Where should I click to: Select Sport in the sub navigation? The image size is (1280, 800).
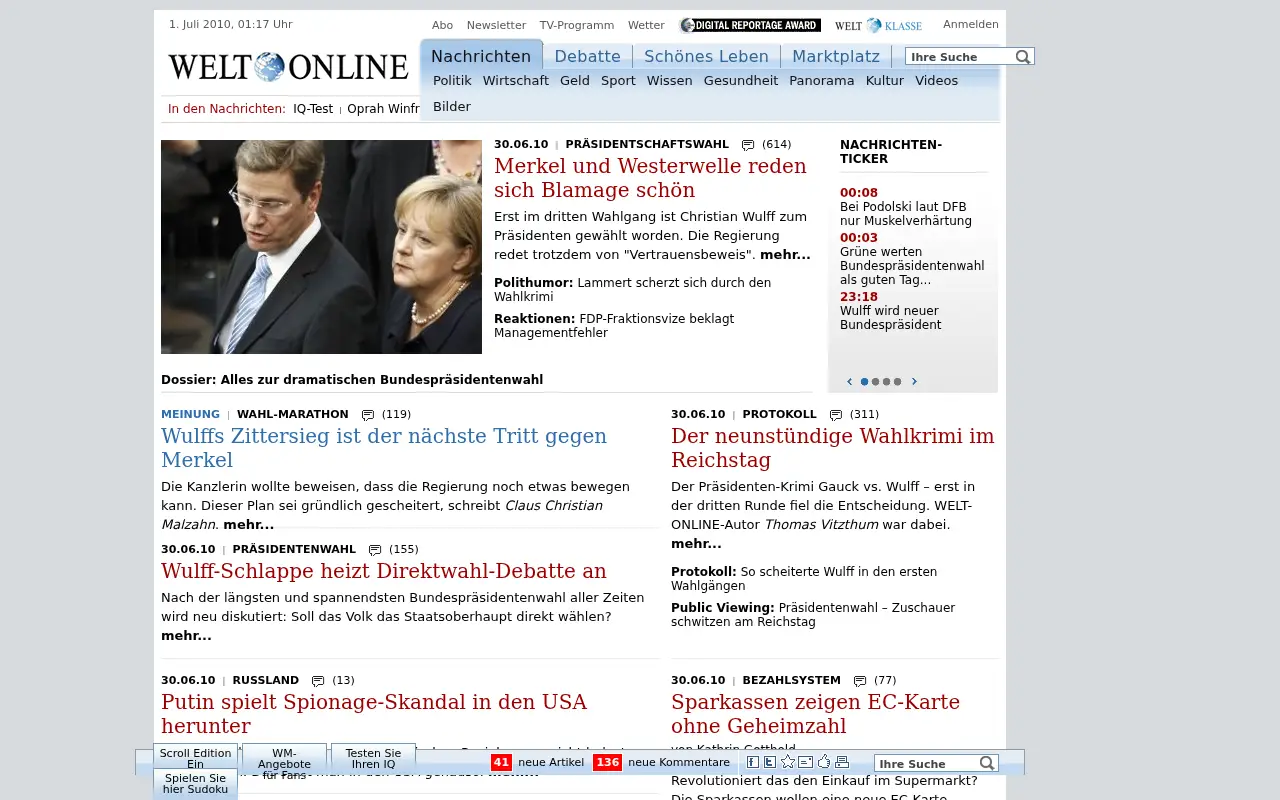point(618,81)
